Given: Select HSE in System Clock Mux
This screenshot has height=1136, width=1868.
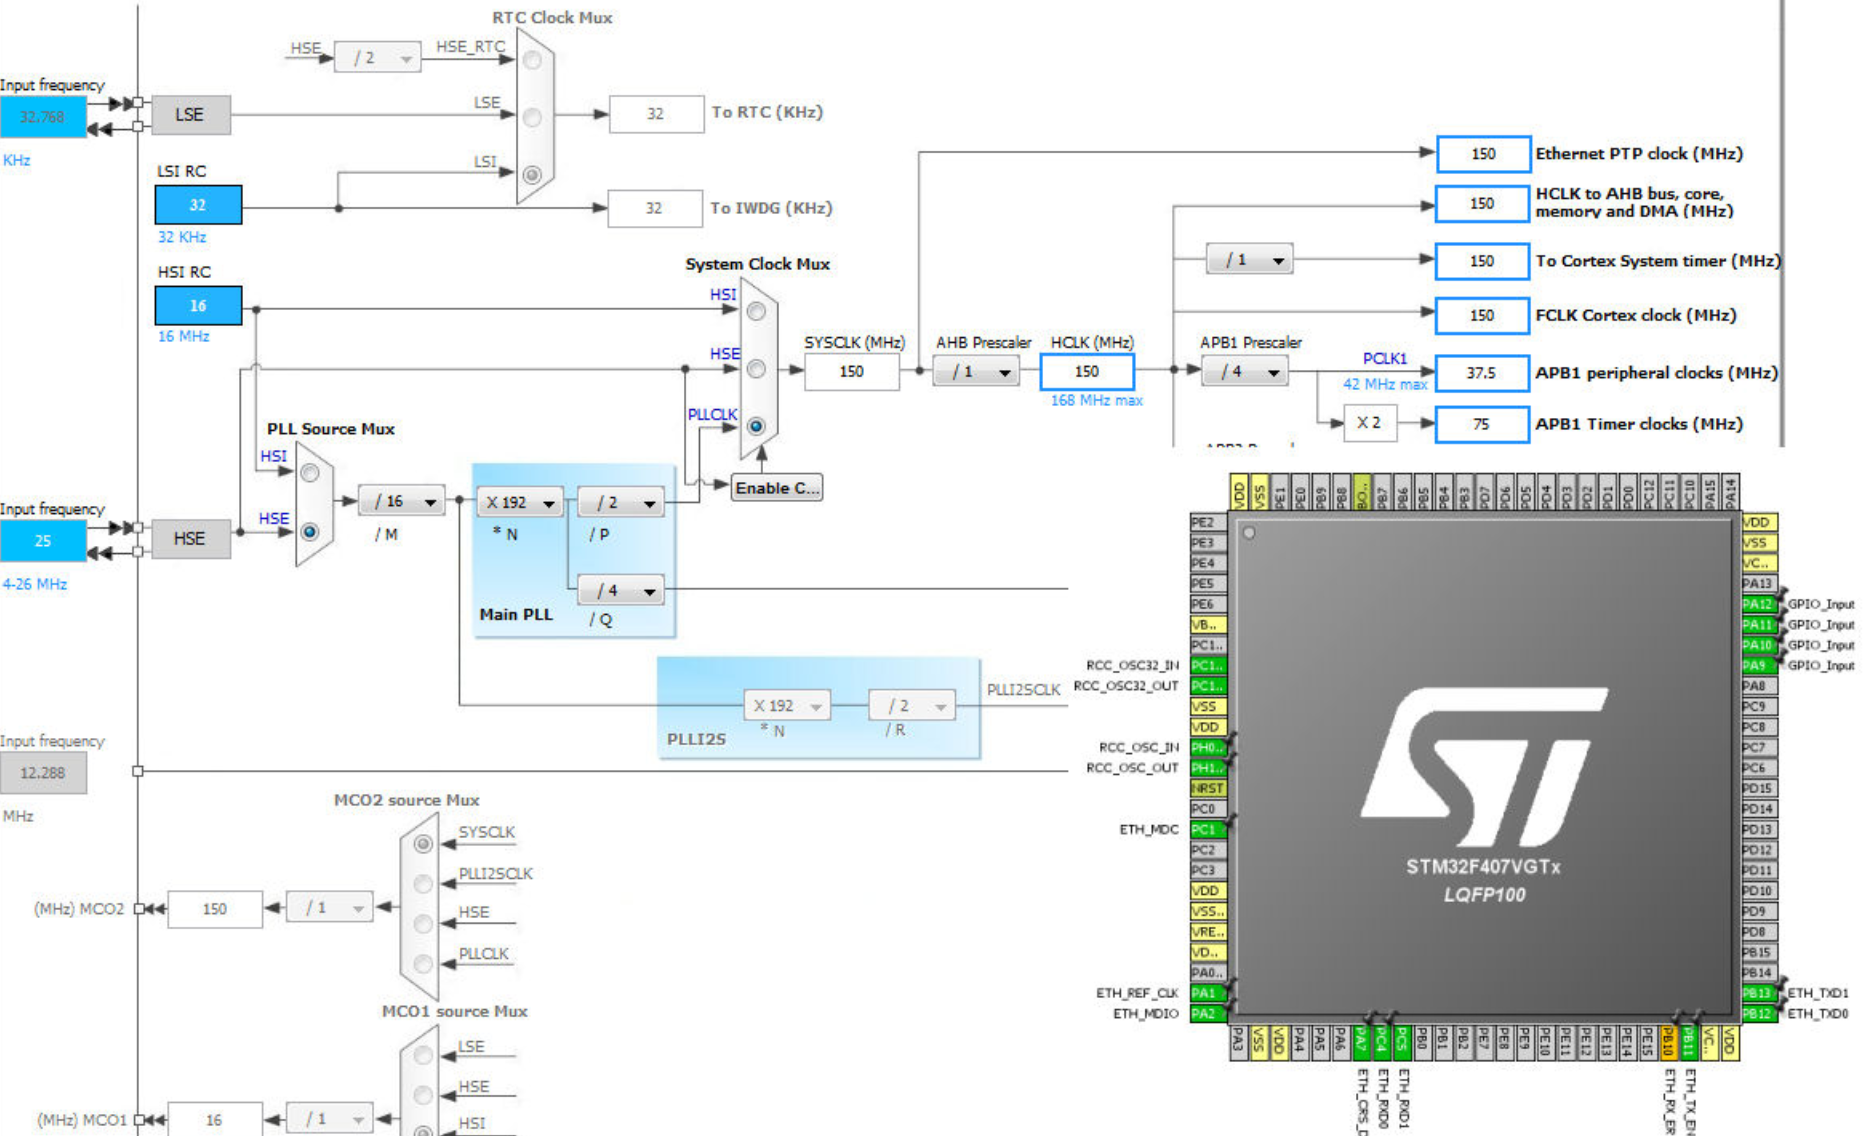Looking at the screenshot, I should (756, 369).
